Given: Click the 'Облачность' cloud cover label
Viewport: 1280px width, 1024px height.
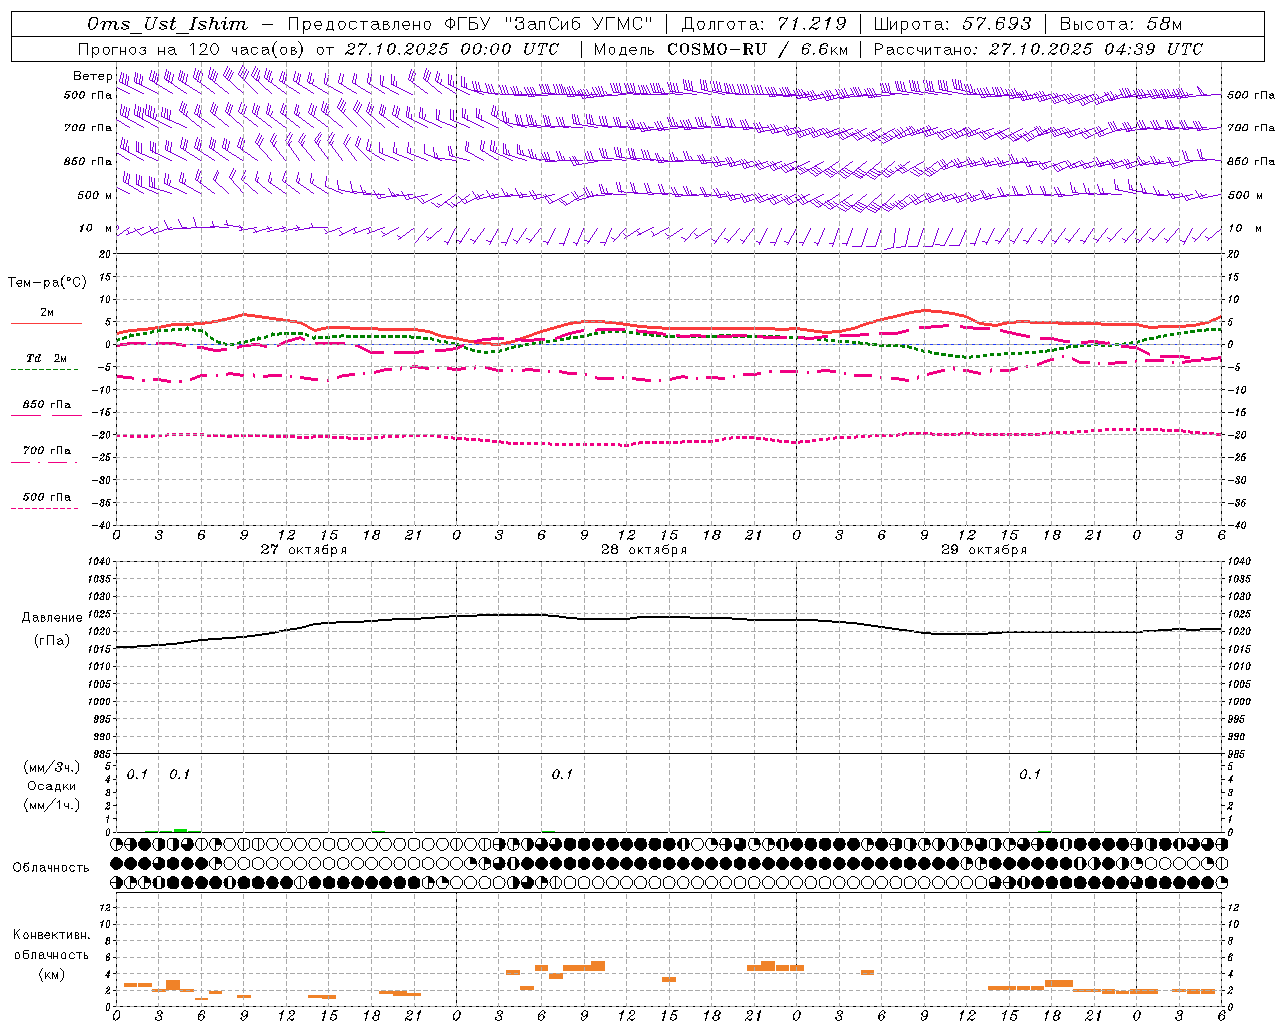Looking at the screenshot, I should (x=51, y=868).
